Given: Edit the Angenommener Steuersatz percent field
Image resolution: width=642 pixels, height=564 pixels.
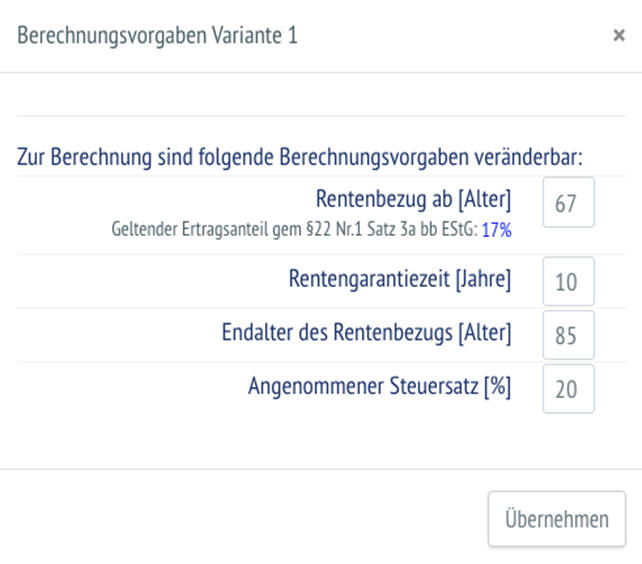Looking at the screenshot, I should coord(567,389).
